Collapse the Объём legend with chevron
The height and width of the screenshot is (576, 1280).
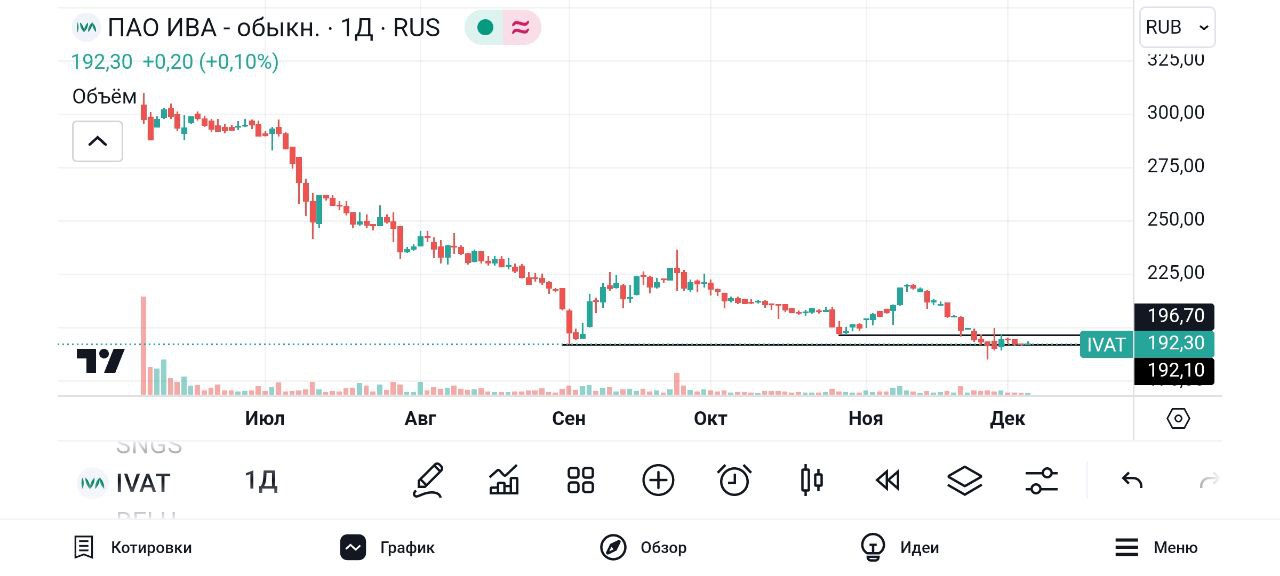click(x=98, y=141)
